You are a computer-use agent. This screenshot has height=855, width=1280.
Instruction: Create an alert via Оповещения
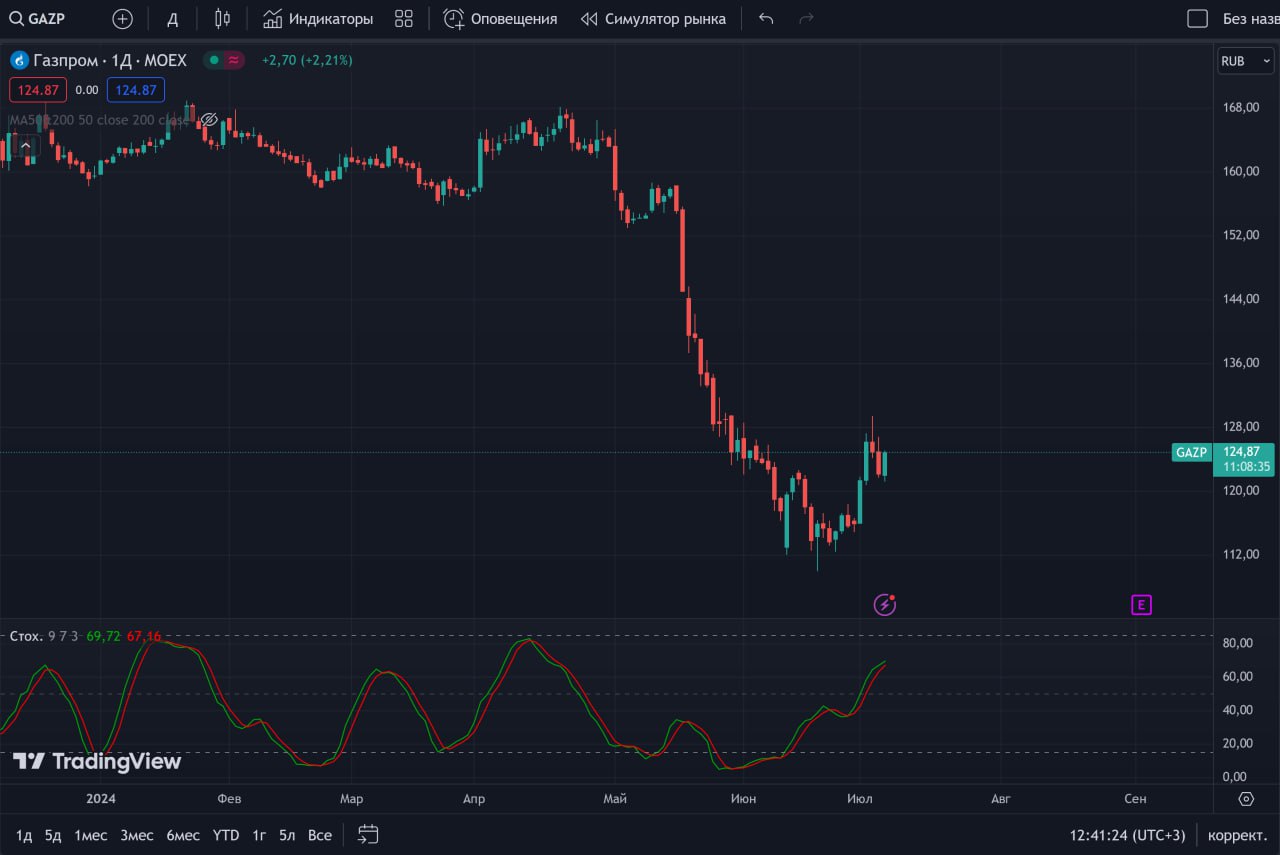[x=500, y=18]
